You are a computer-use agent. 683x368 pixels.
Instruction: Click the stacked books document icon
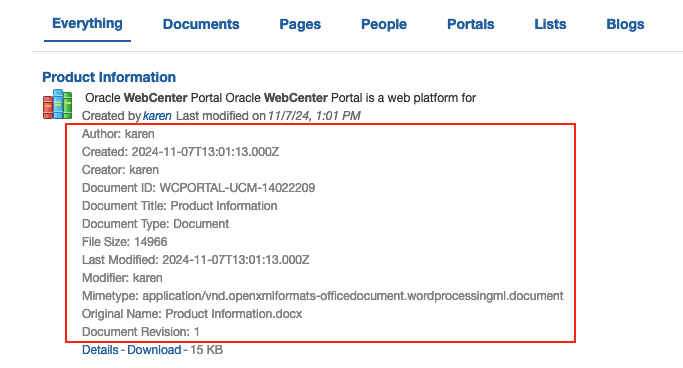(57, 104)
